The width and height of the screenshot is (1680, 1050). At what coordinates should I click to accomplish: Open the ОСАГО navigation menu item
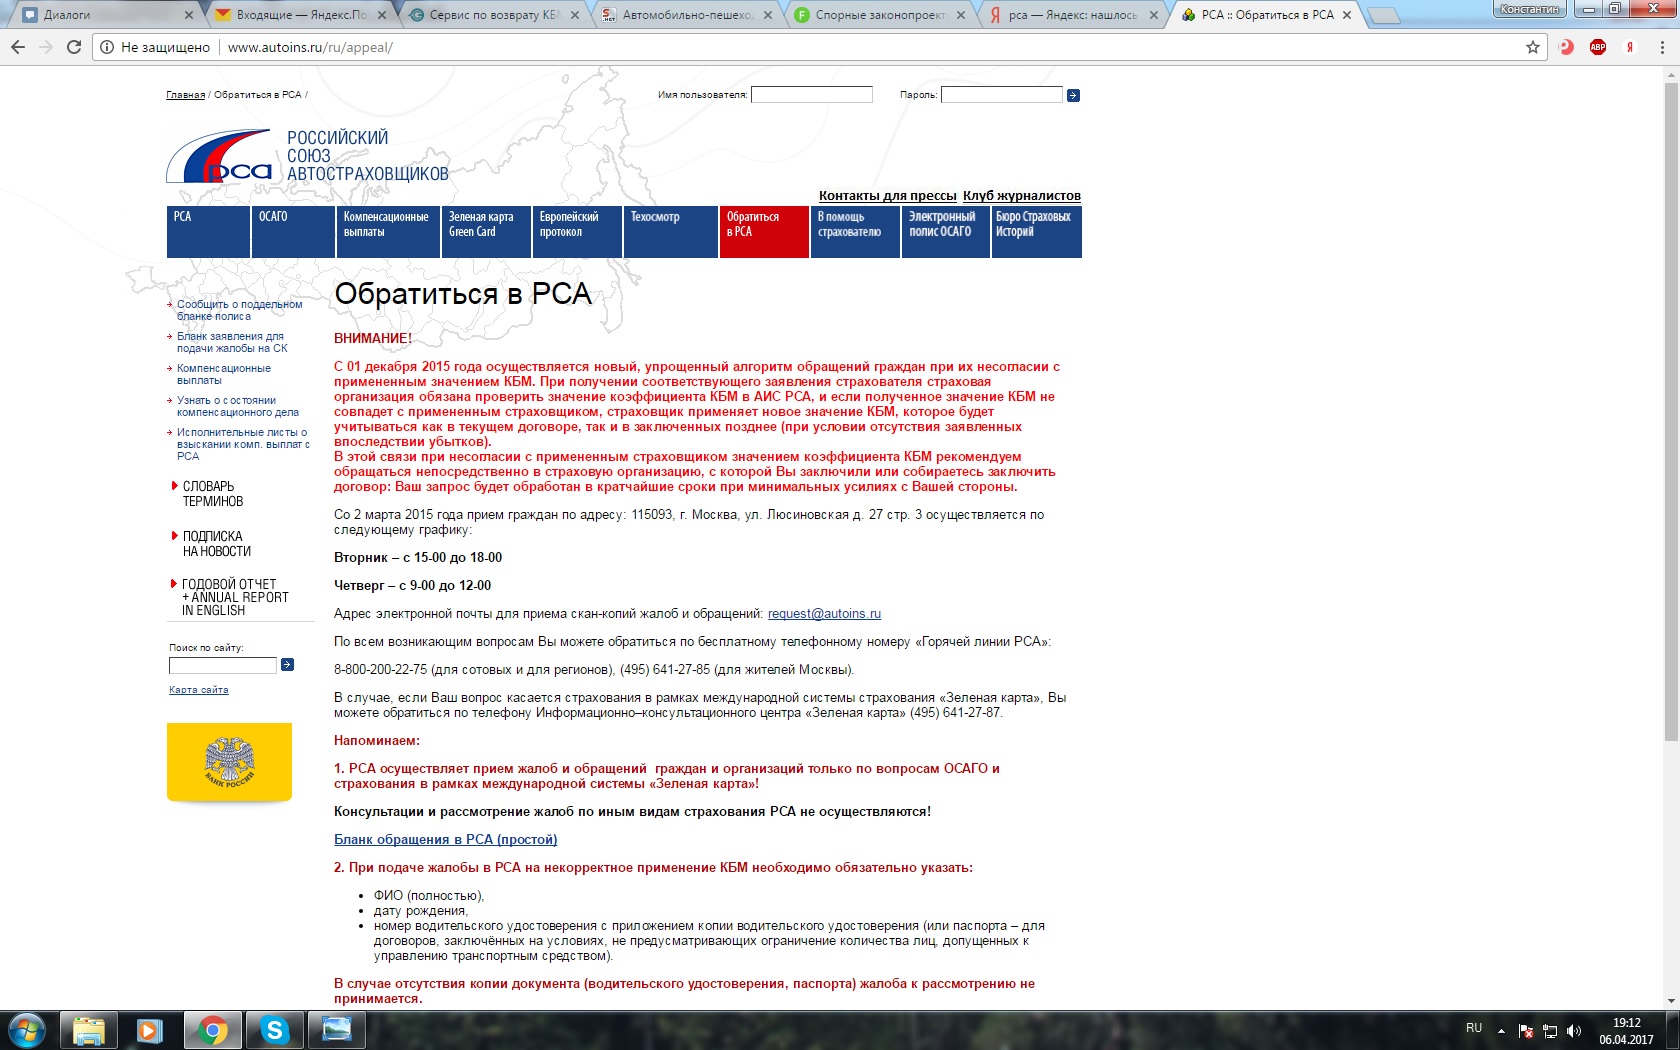click(292, 231)
